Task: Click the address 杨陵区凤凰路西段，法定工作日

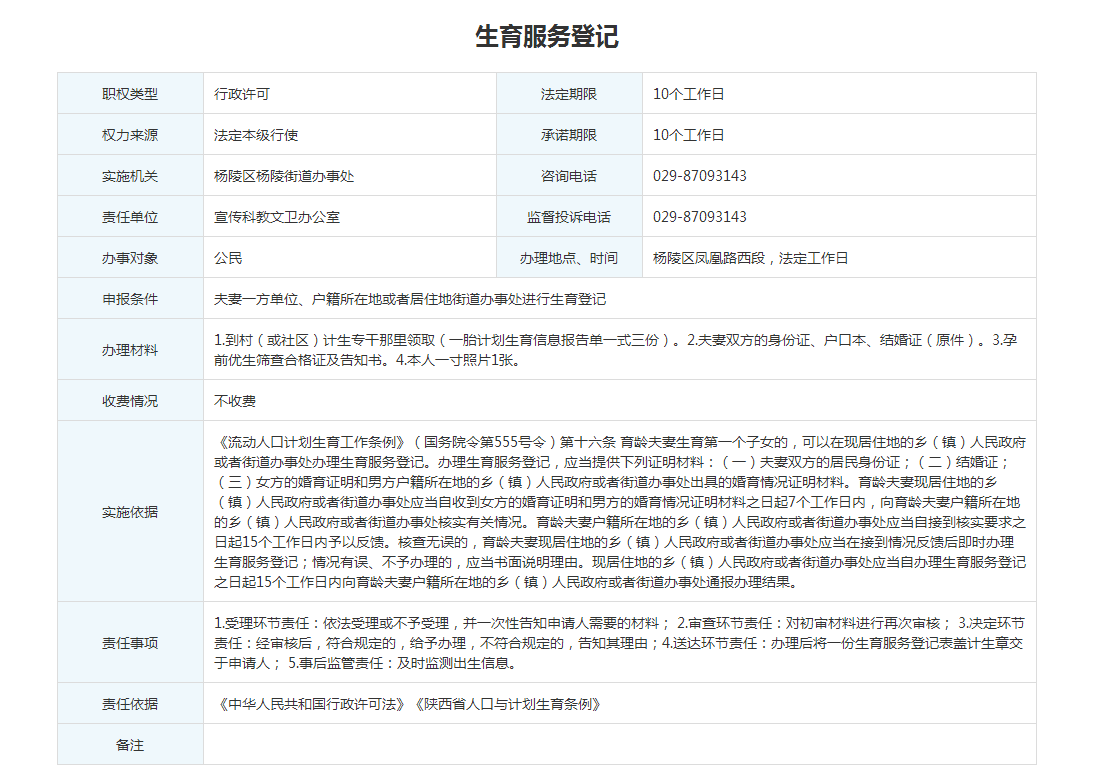Action: [750, 258]
